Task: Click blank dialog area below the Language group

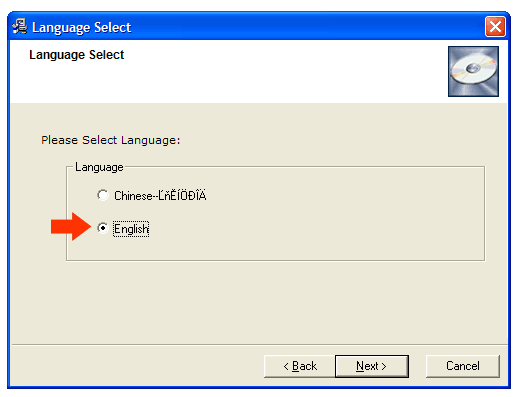Action: pyautogui.click(x=259, y=302)
